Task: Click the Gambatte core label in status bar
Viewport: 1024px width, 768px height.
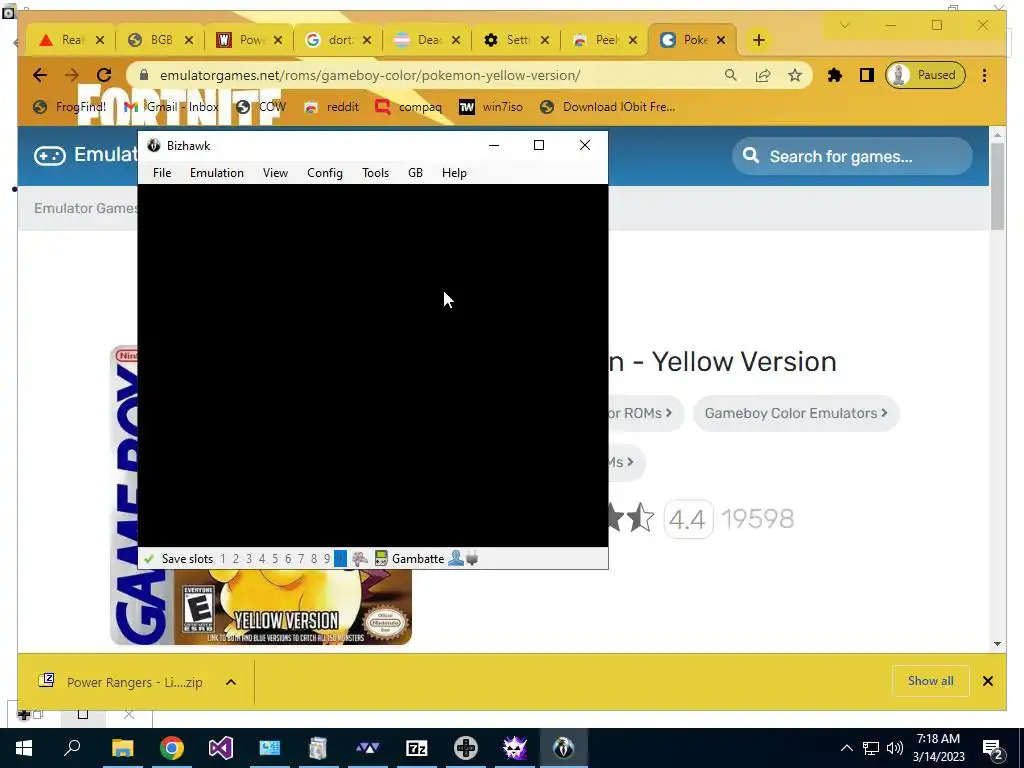Action: point(418,559)
